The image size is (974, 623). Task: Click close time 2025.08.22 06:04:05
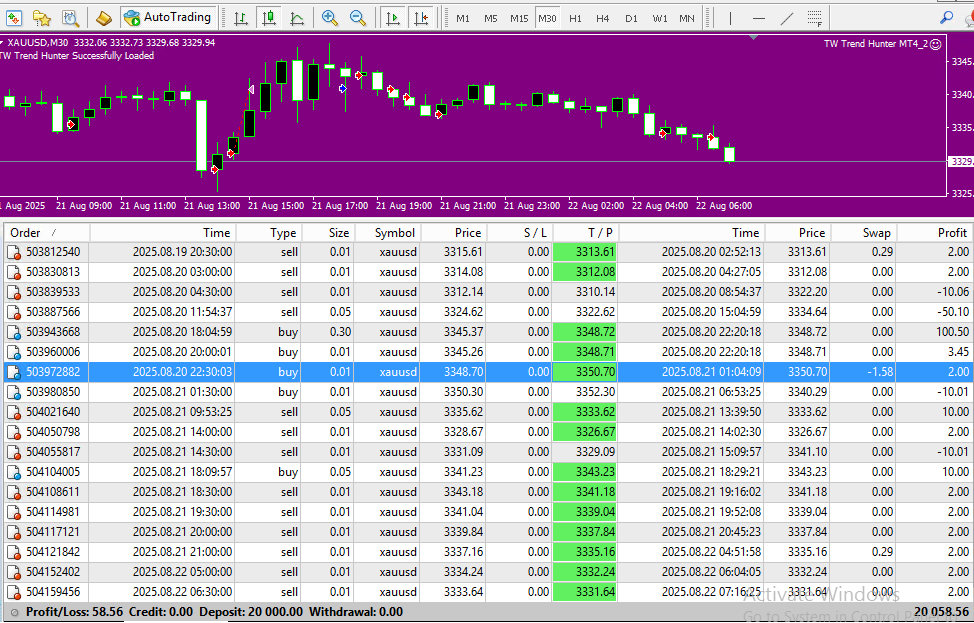[x=711, y=572]
